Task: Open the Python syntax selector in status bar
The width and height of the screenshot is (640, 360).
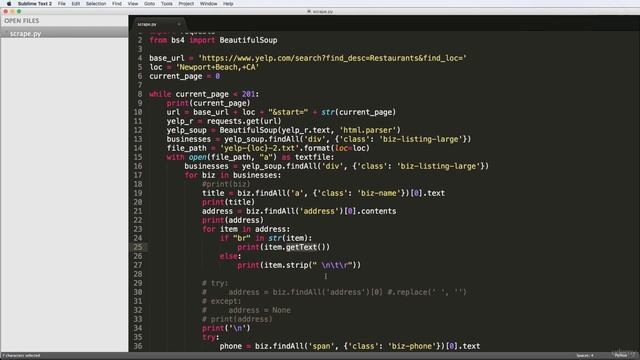Action: click(x=620, y=356)
